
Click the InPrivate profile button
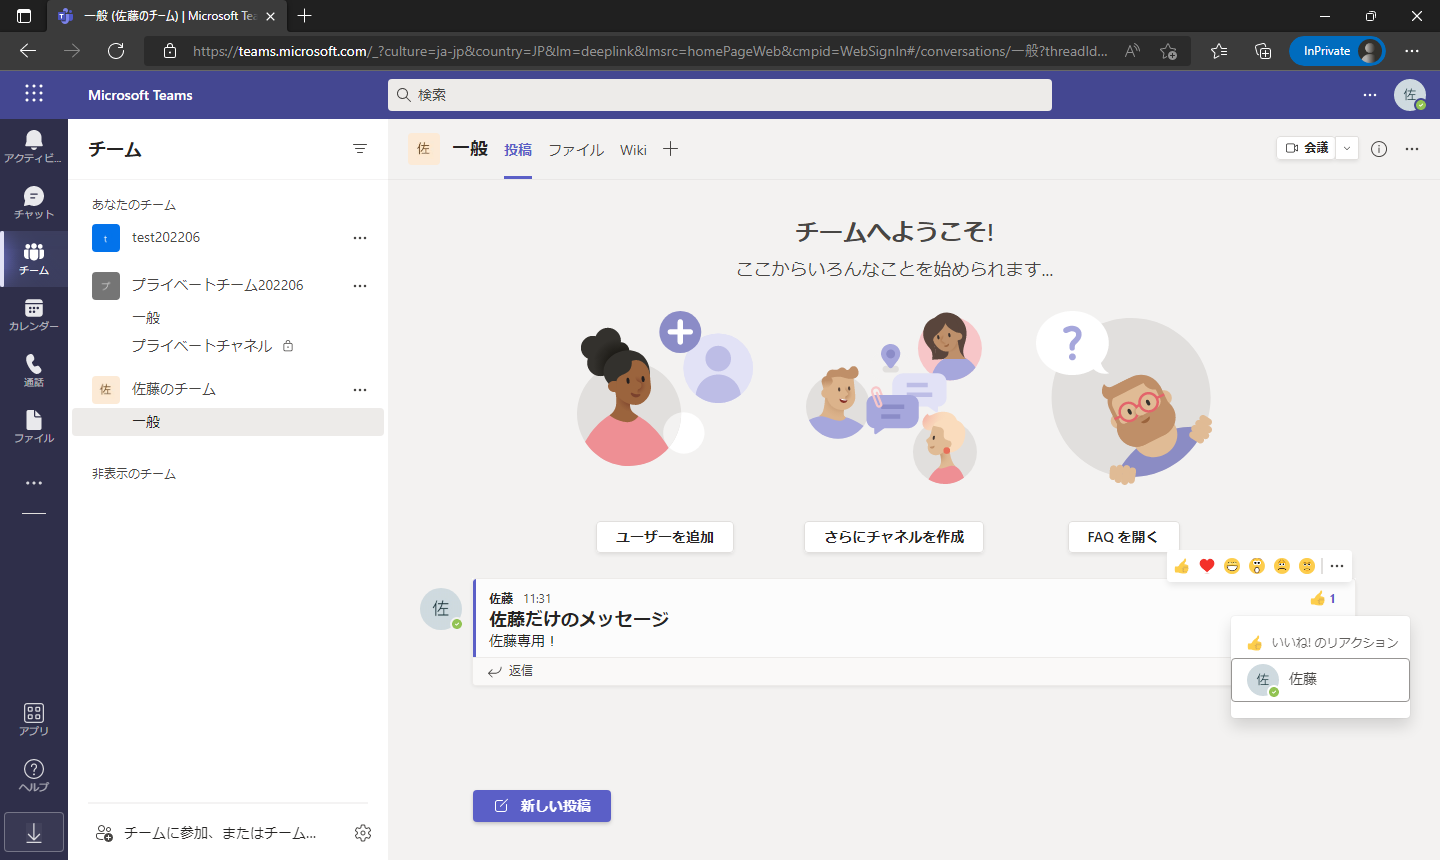click(1337, 51)
